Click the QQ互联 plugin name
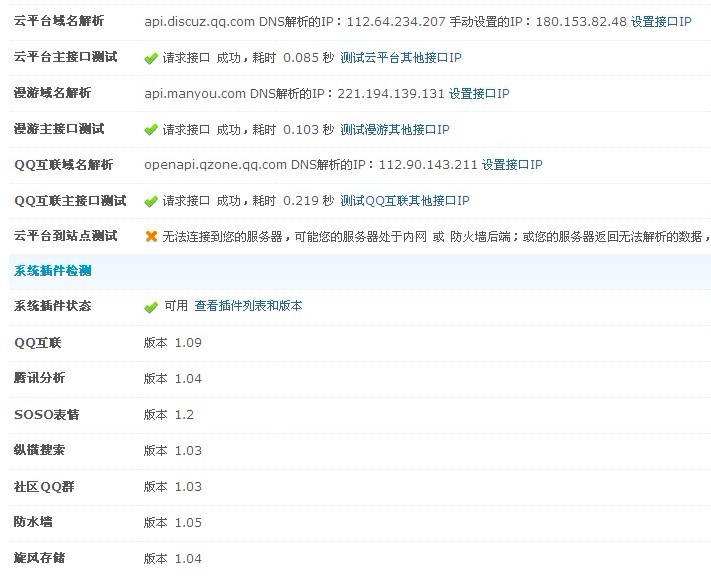 coord(38,343)
